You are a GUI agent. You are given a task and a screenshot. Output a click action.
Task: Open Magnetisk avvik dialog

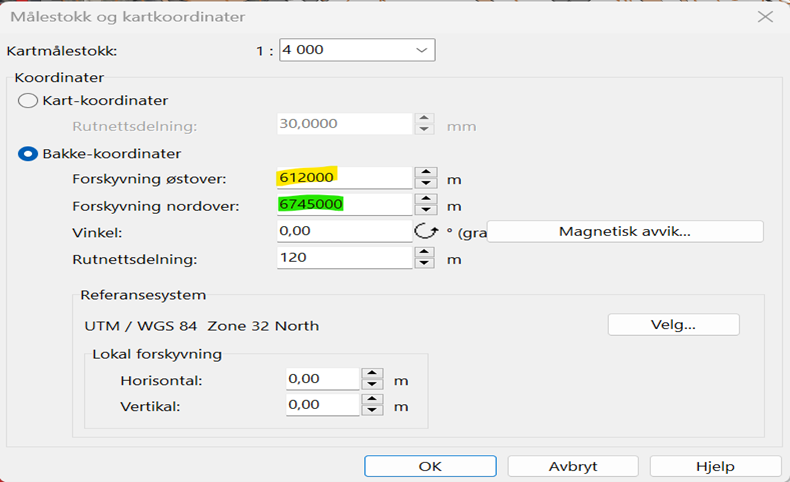(625, 232)
